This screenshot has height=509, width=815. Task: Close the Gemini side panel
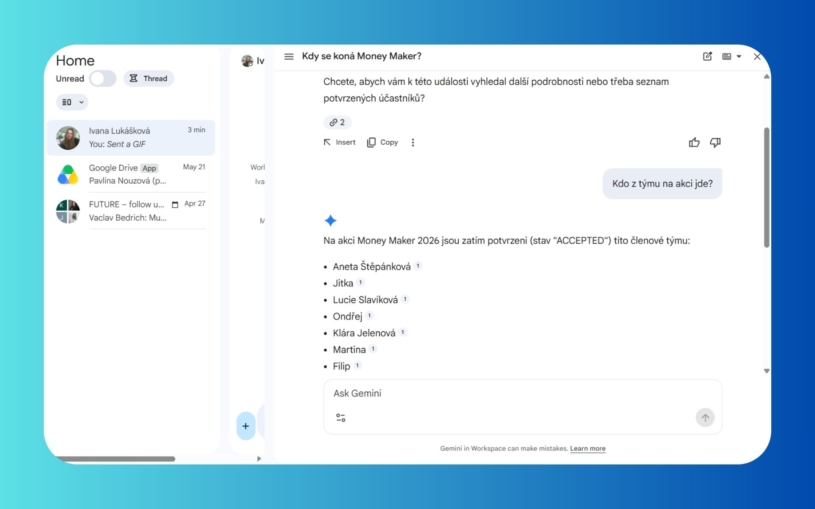[x=757, y=56]
